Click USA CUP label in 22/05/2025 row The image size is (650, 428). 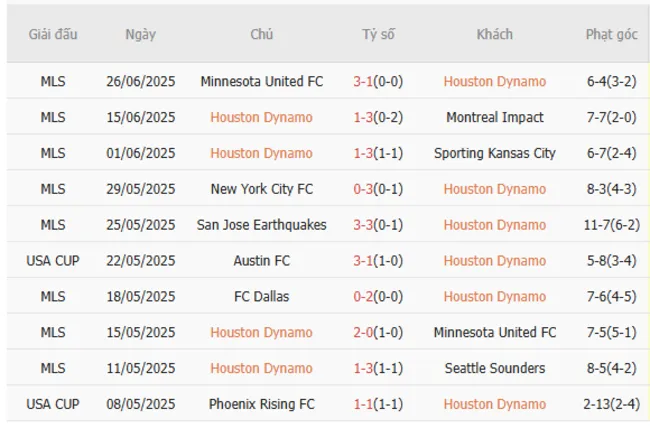pos(53,261)
